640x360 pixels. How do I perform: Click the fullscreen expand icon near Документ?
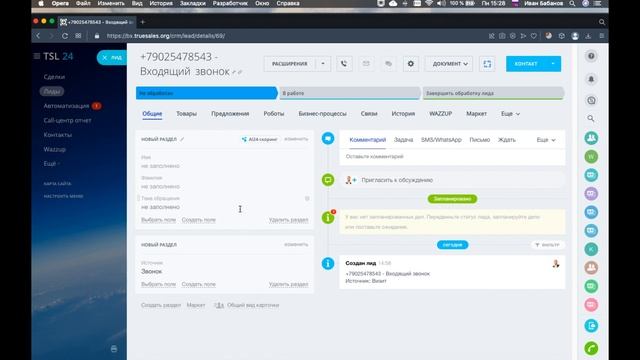tap(487, 64)
